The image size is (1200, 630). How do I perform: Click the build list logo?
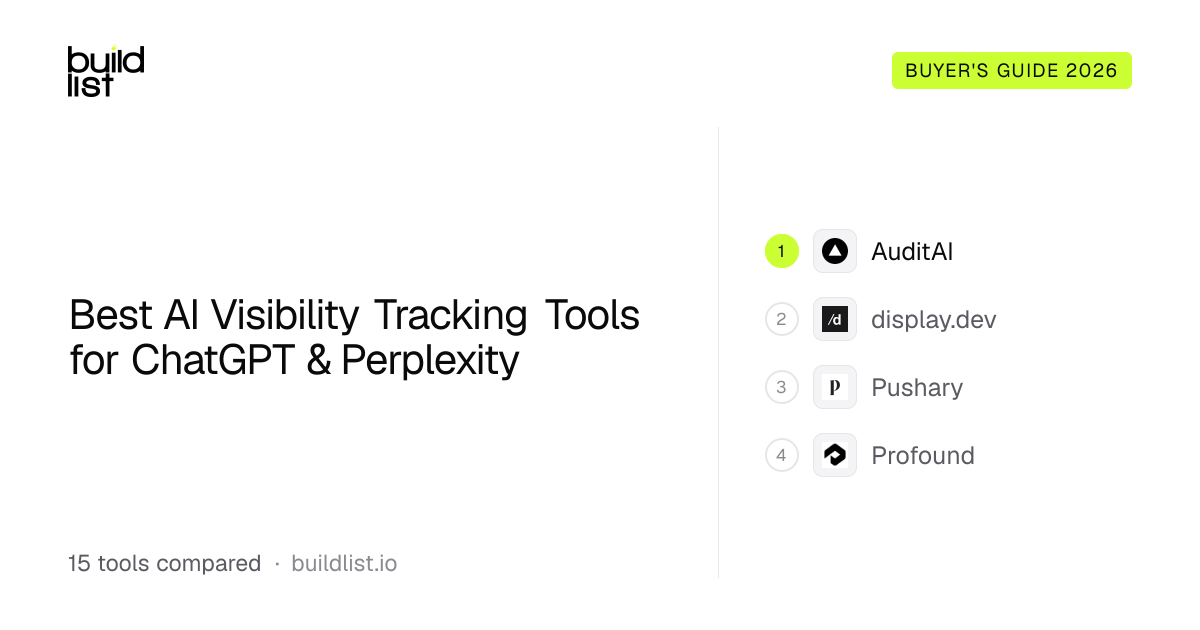click(x=106, y=71)
